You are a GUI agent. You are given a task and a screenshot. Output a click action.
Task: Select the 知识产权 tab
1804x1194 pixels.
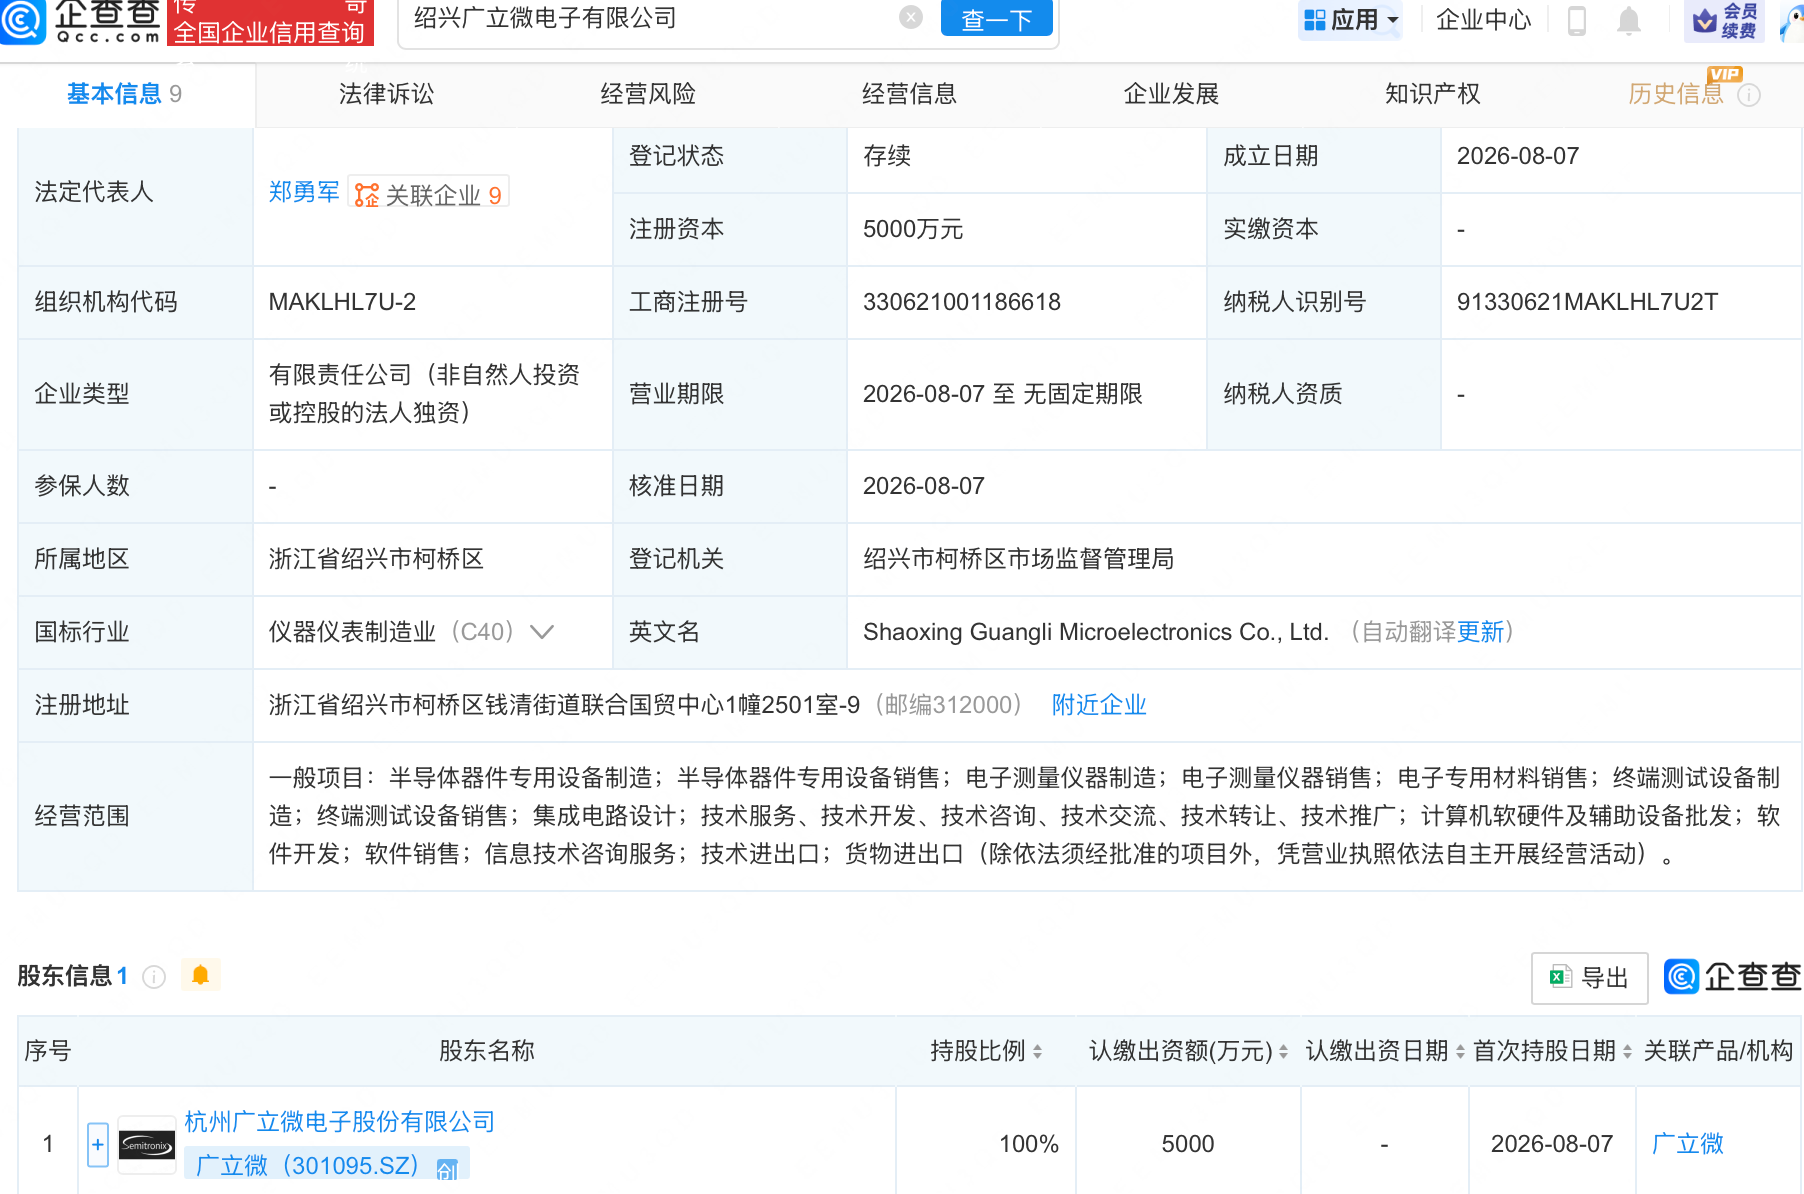[1432, 94]
